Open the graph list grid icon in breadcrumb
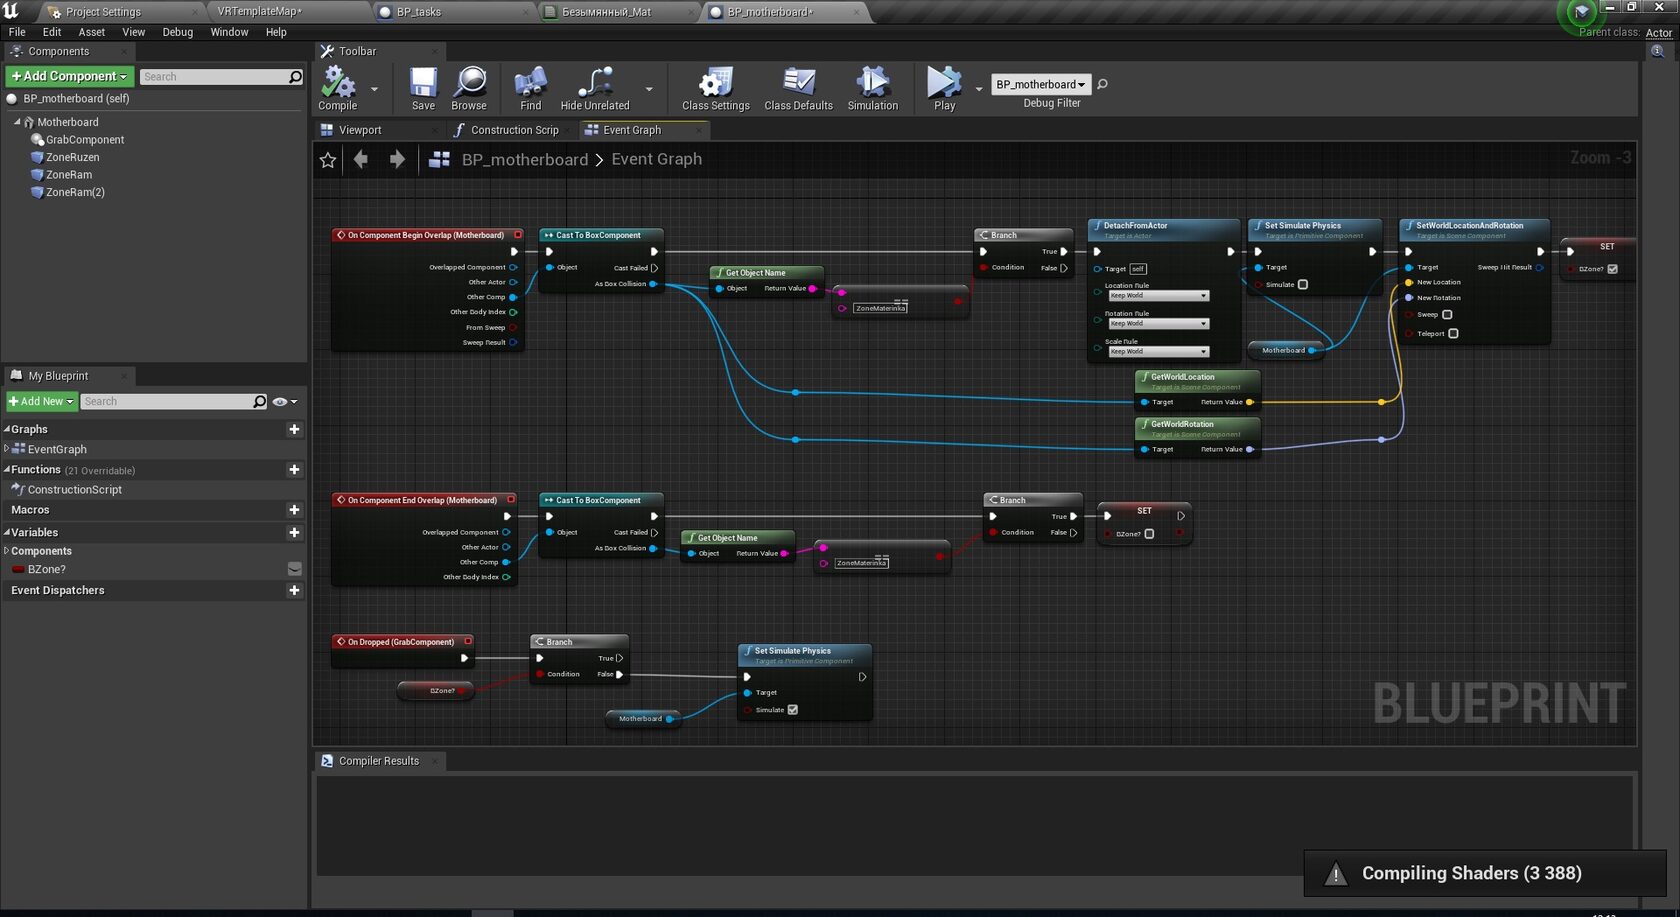1680x917 pixels. tap(439, 159)
